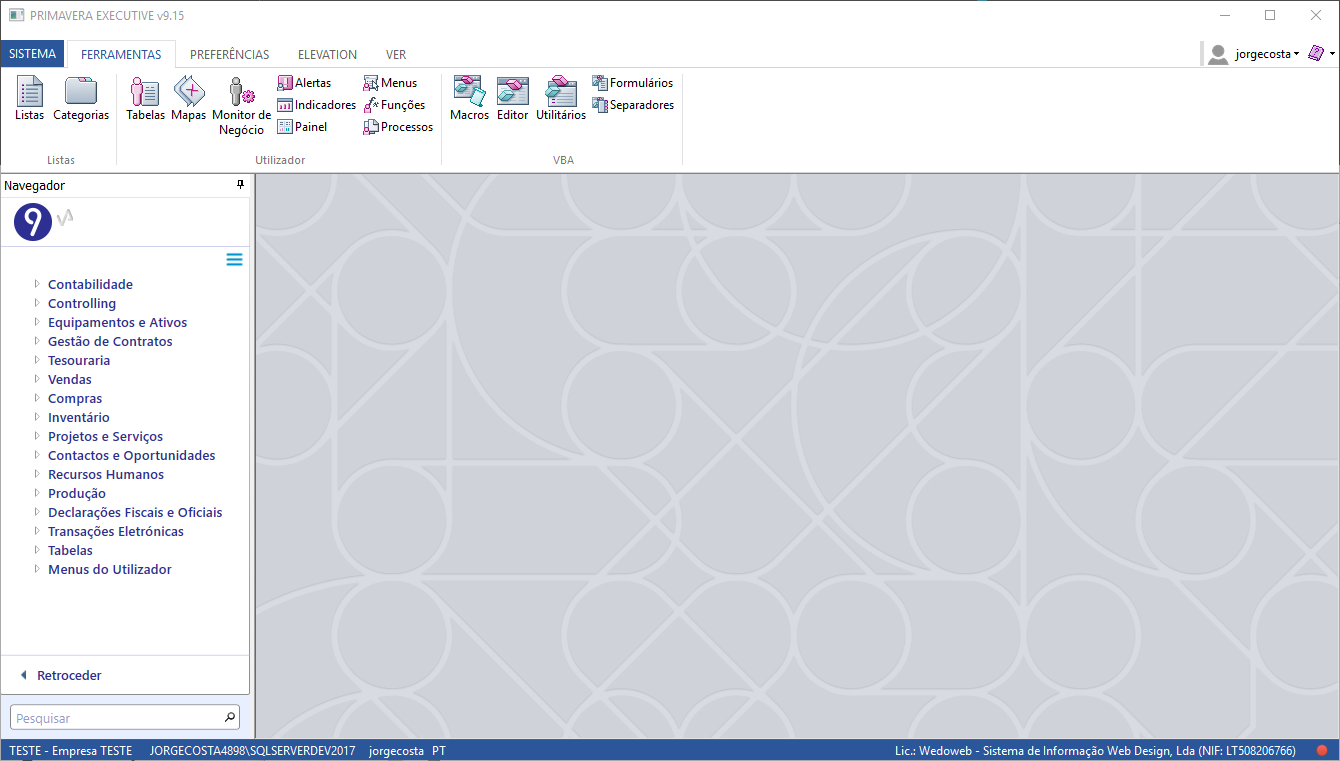Image resolution: width=1340 pixels, height=761 pixels.
Task: Open Categorias in the ribbon
Action: [81, 99]
